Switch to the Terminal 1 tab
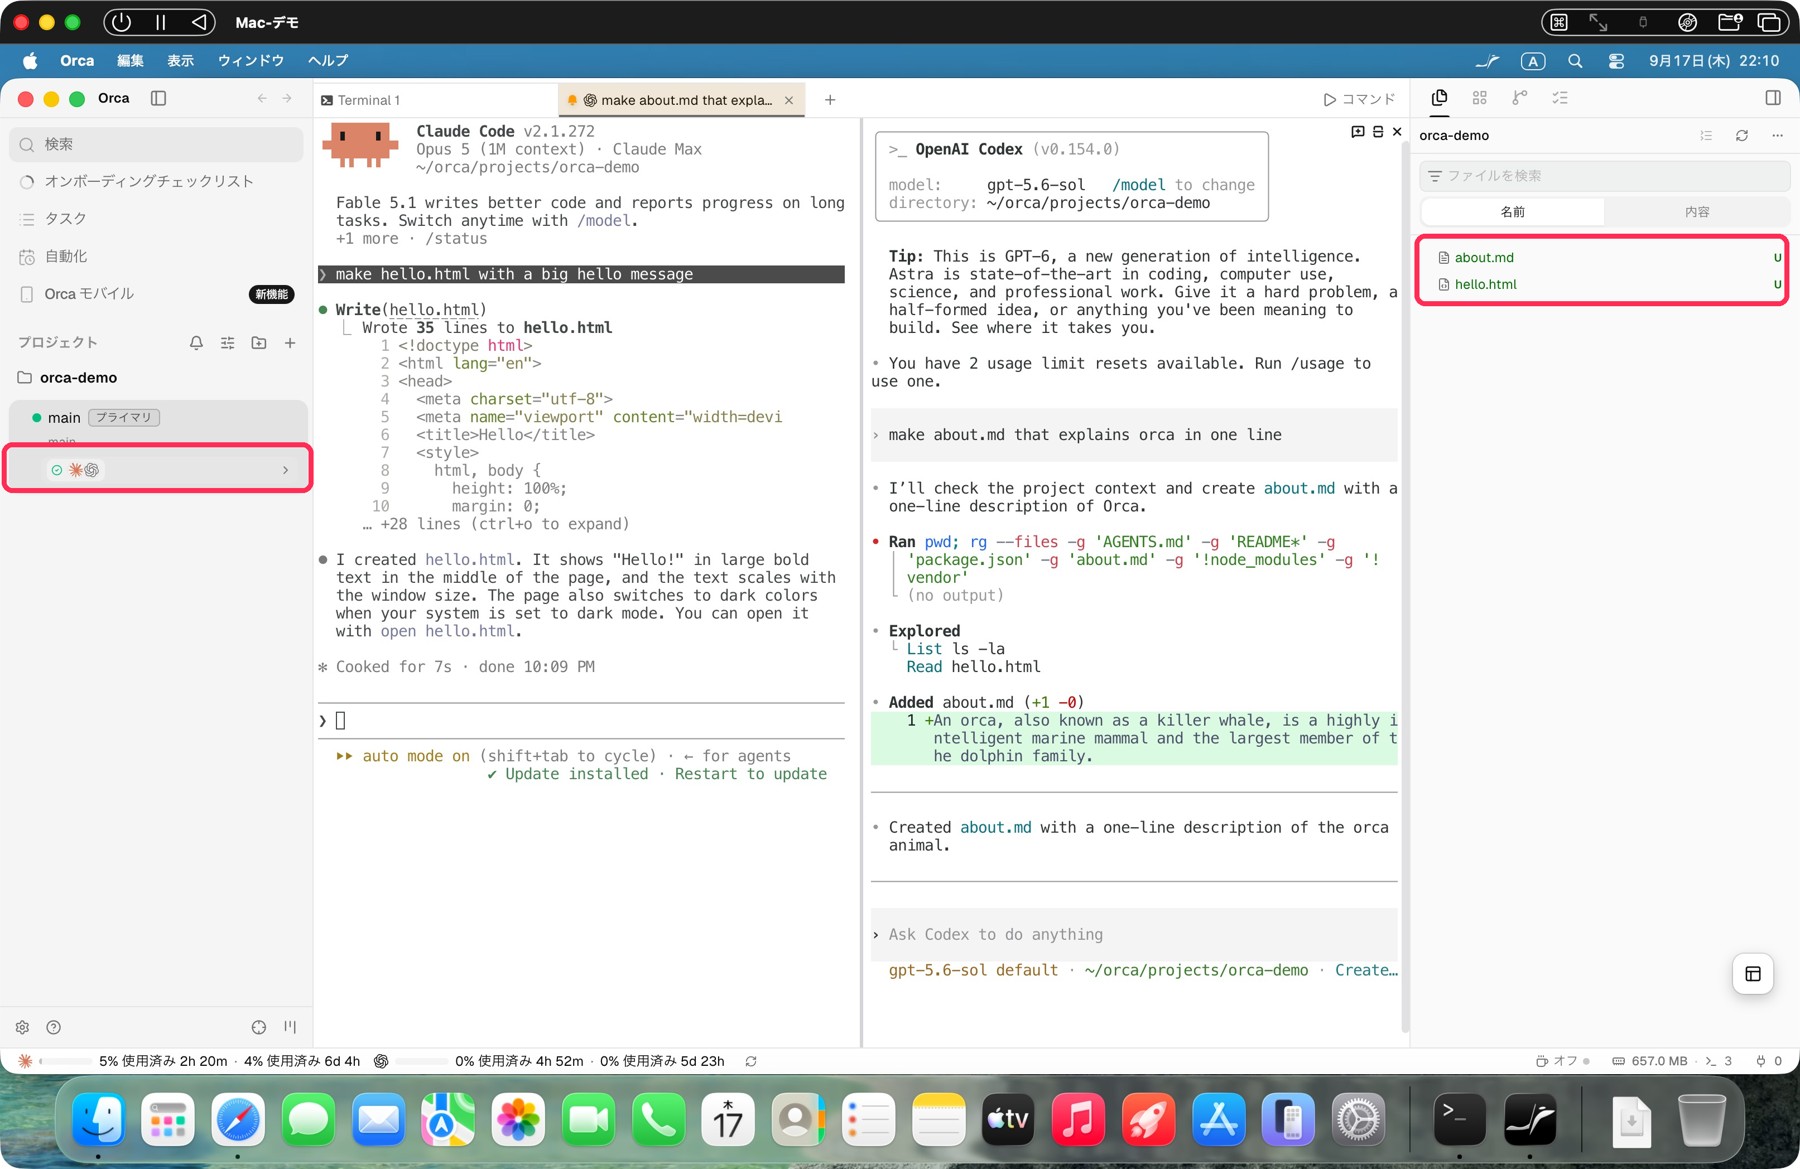The image size is (1800, 1169). tap(436, 100)
